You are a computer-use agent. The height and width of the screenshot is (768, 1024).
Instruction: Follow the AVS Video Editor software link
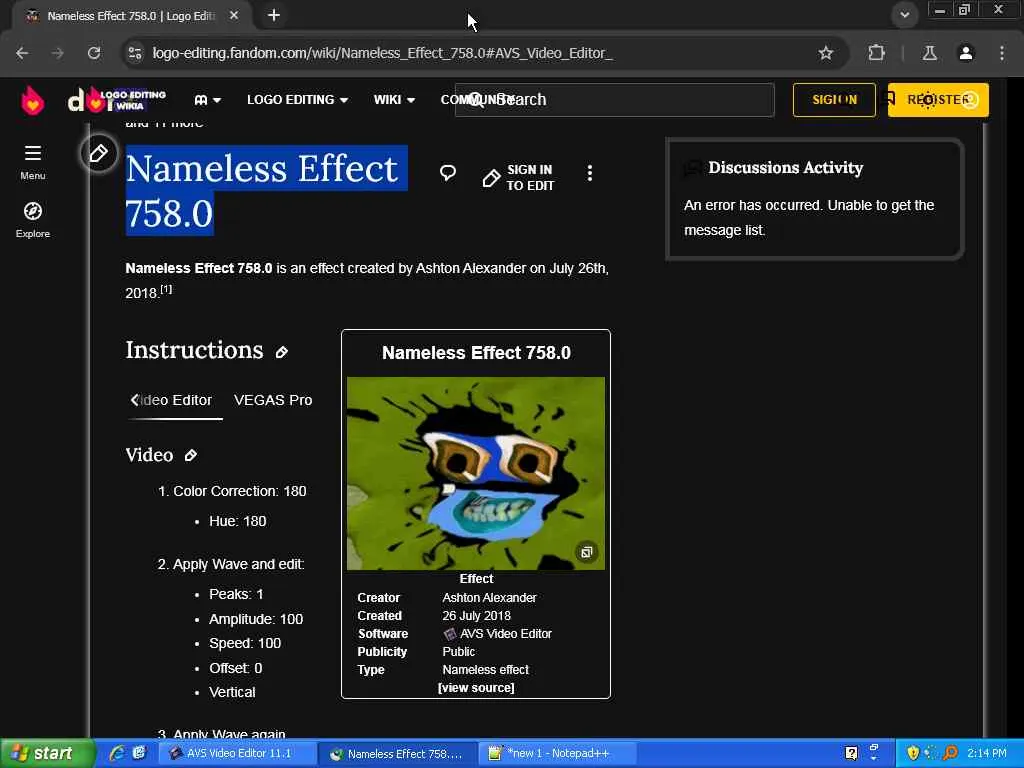coord(505,634)
